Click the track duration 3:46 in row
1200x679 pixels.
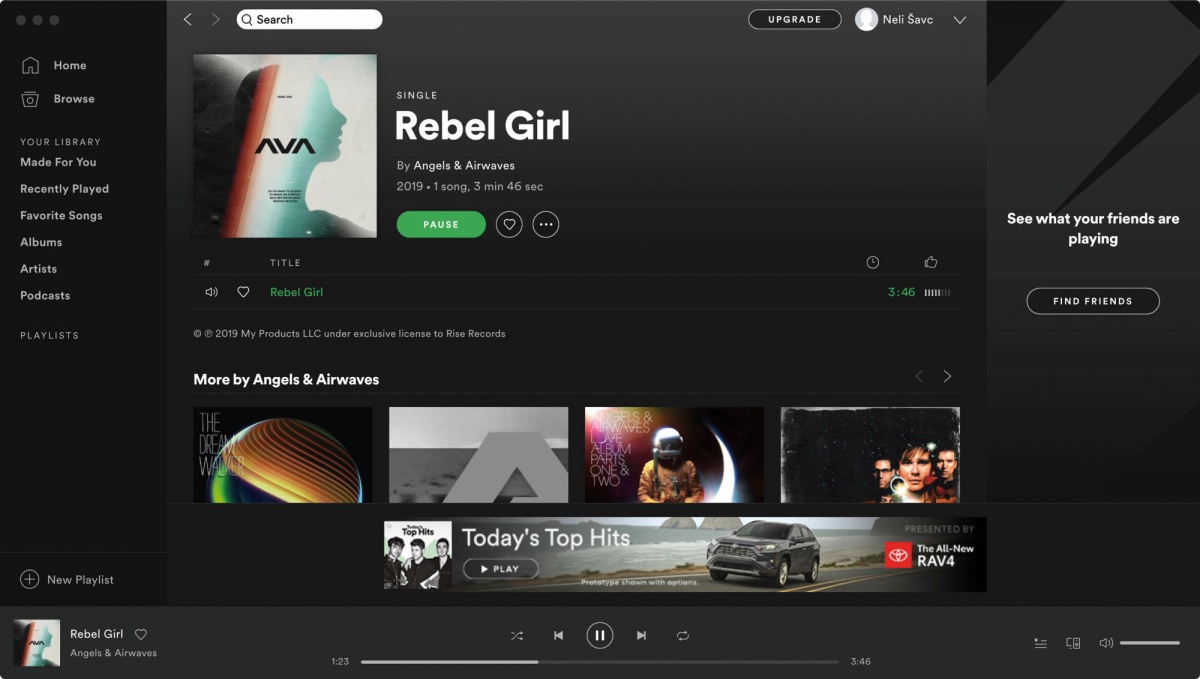tap(901, 293)
